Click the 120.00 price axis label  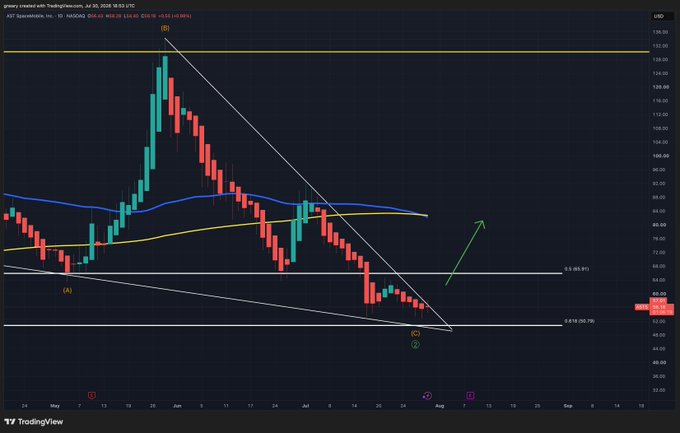click(x=661, y=87)
